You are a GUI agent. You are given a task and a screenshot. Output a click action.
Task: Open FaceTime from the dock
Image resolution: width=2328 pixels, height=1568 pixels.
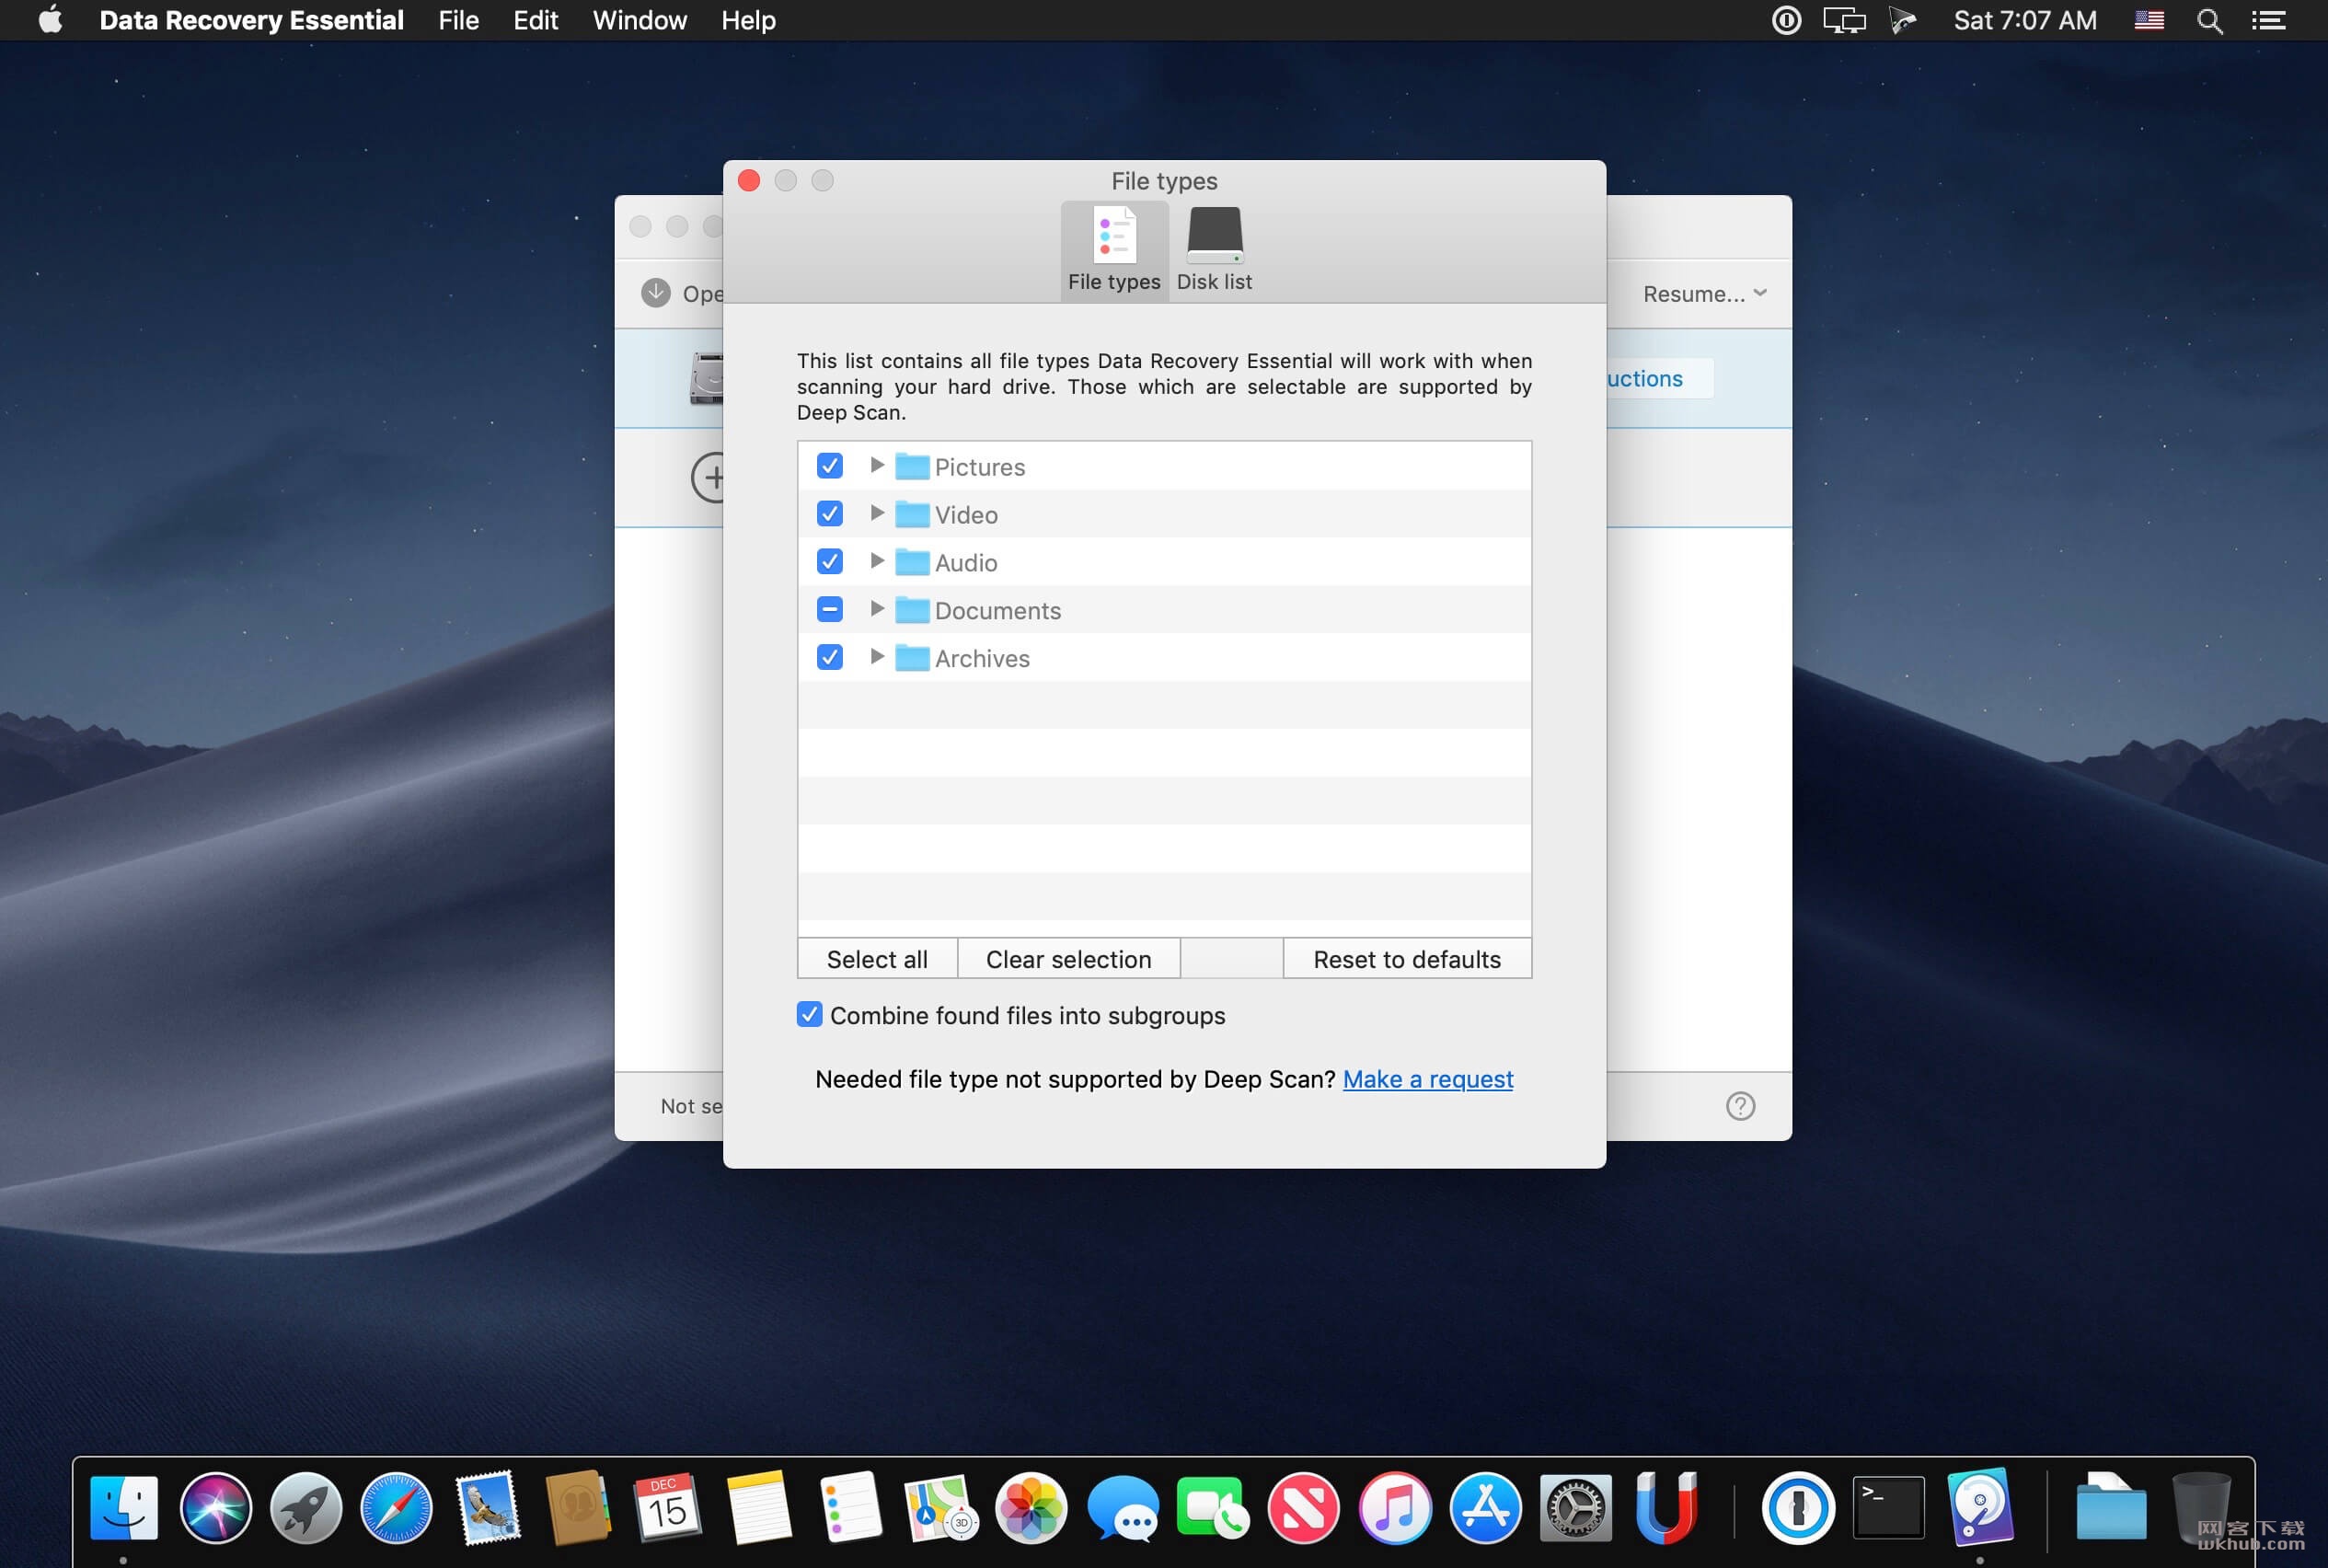1213,1508
